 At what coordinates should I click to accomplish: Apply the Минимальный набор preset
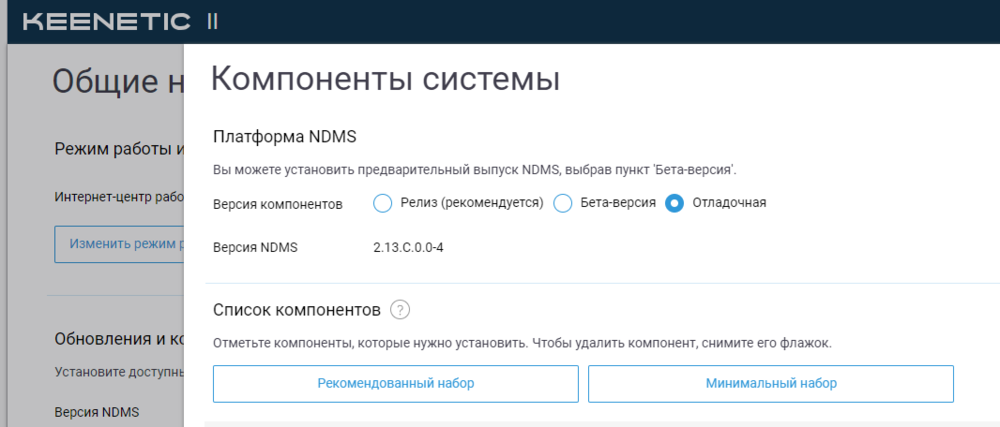(770, 384)
